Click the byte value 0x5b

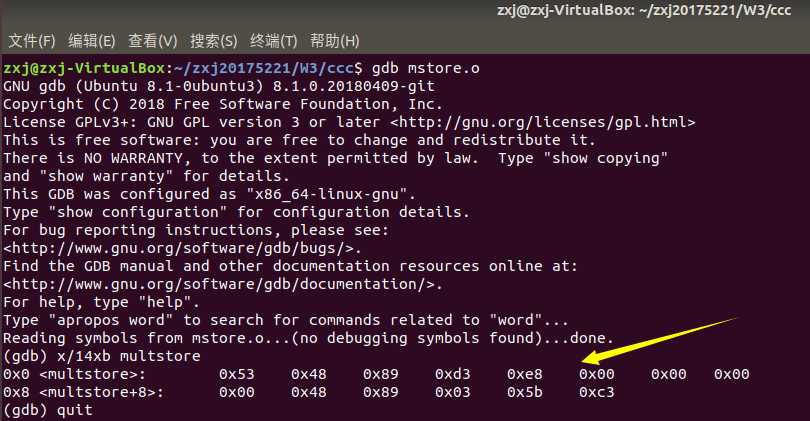coord(525,392)
